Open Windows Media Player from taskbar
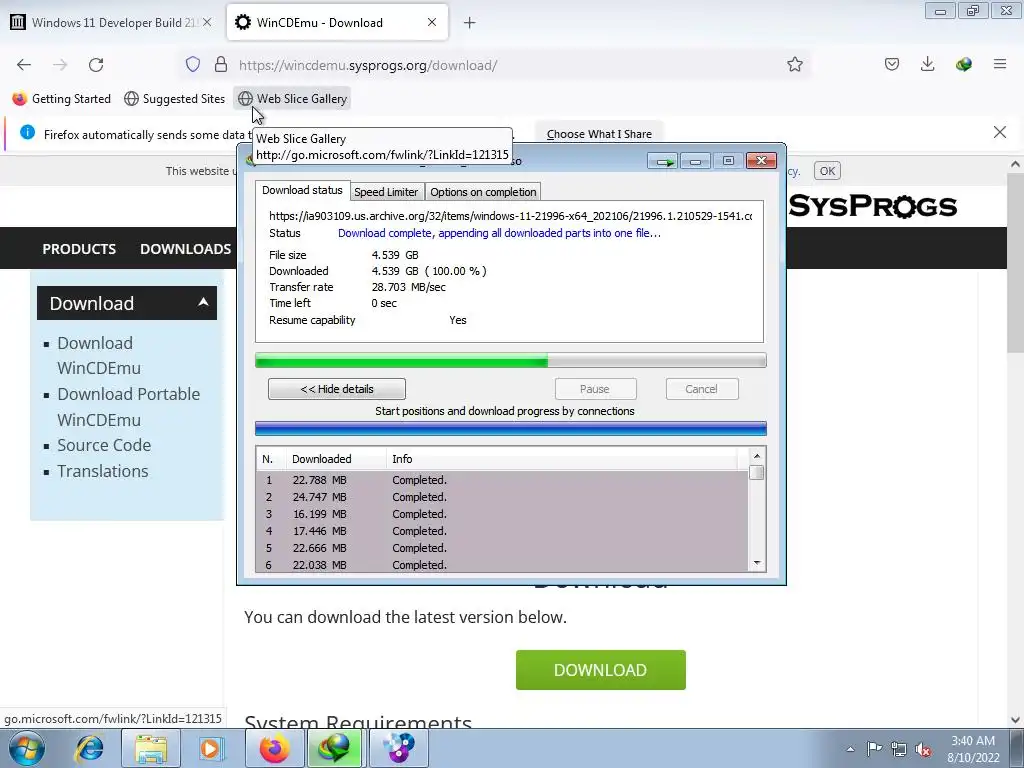This screenshot has width=1024, height=768. click(x=211, y=748)
